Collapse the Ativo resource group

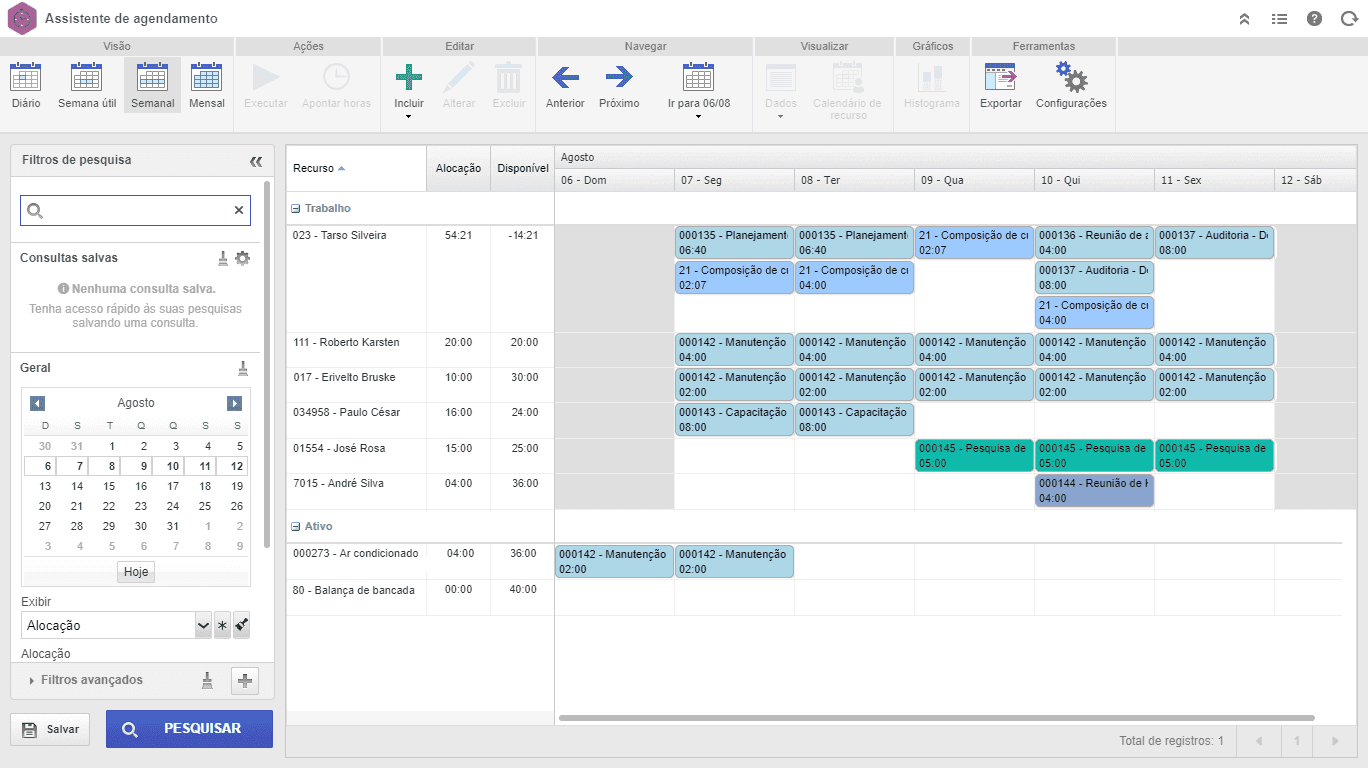[295, 526]
